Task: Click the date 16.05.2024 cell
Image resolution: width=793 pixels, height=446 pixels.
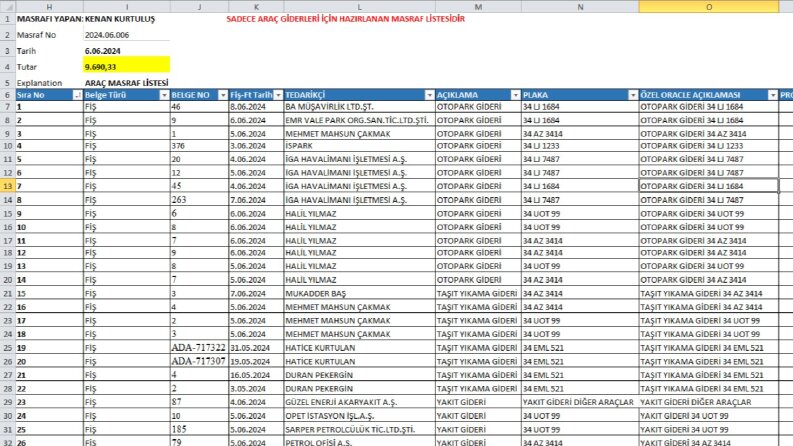Action: [x=256, y=375]
